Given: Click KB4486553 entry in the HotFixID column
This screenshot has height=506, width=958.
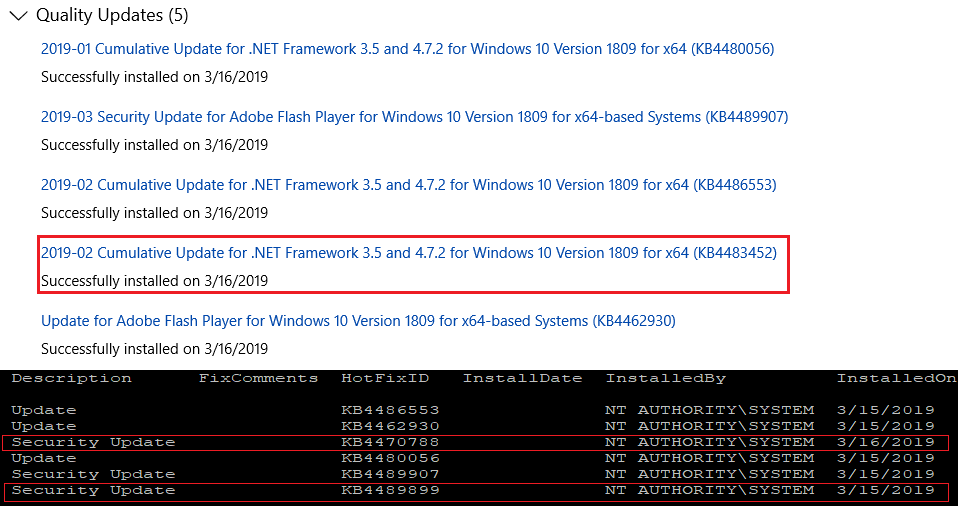Looking at the screenshot, I should pyautogui.click(x=390, y=410).
